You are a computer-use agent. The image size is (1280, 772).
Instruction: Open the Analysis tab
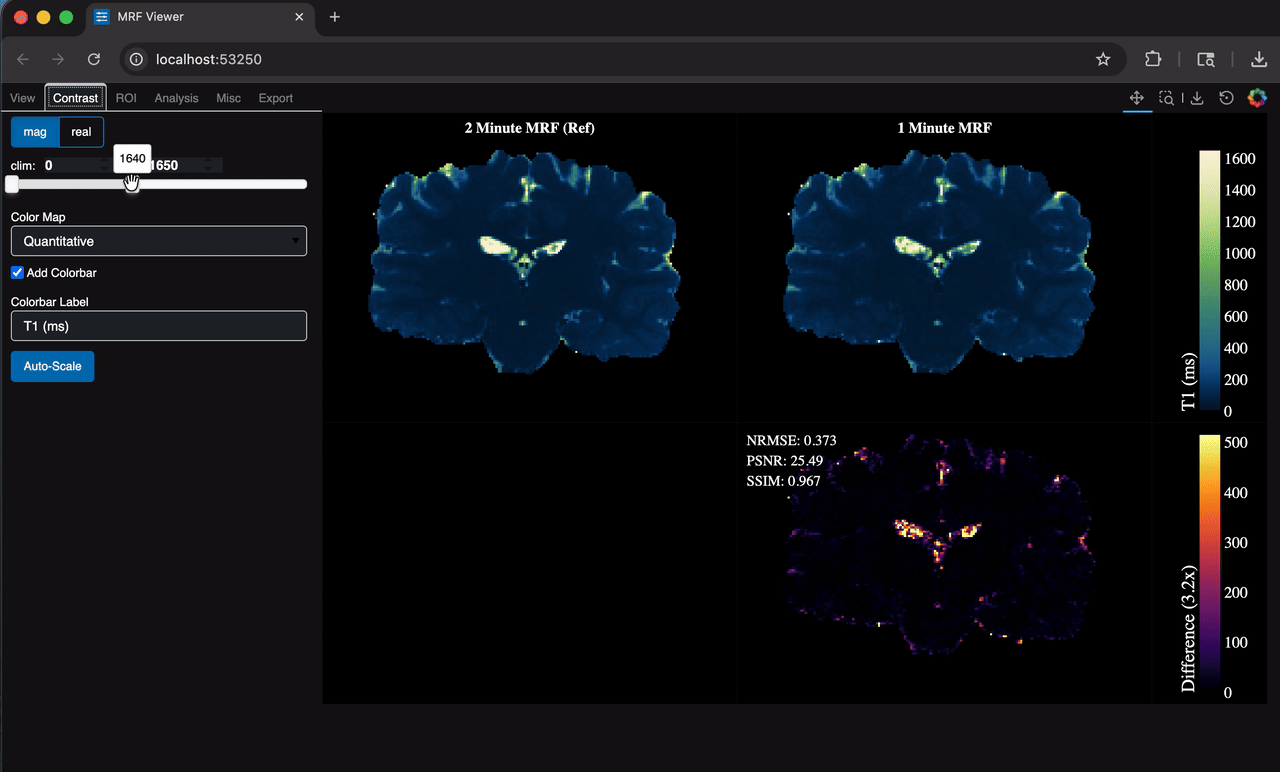pos(176,98)
